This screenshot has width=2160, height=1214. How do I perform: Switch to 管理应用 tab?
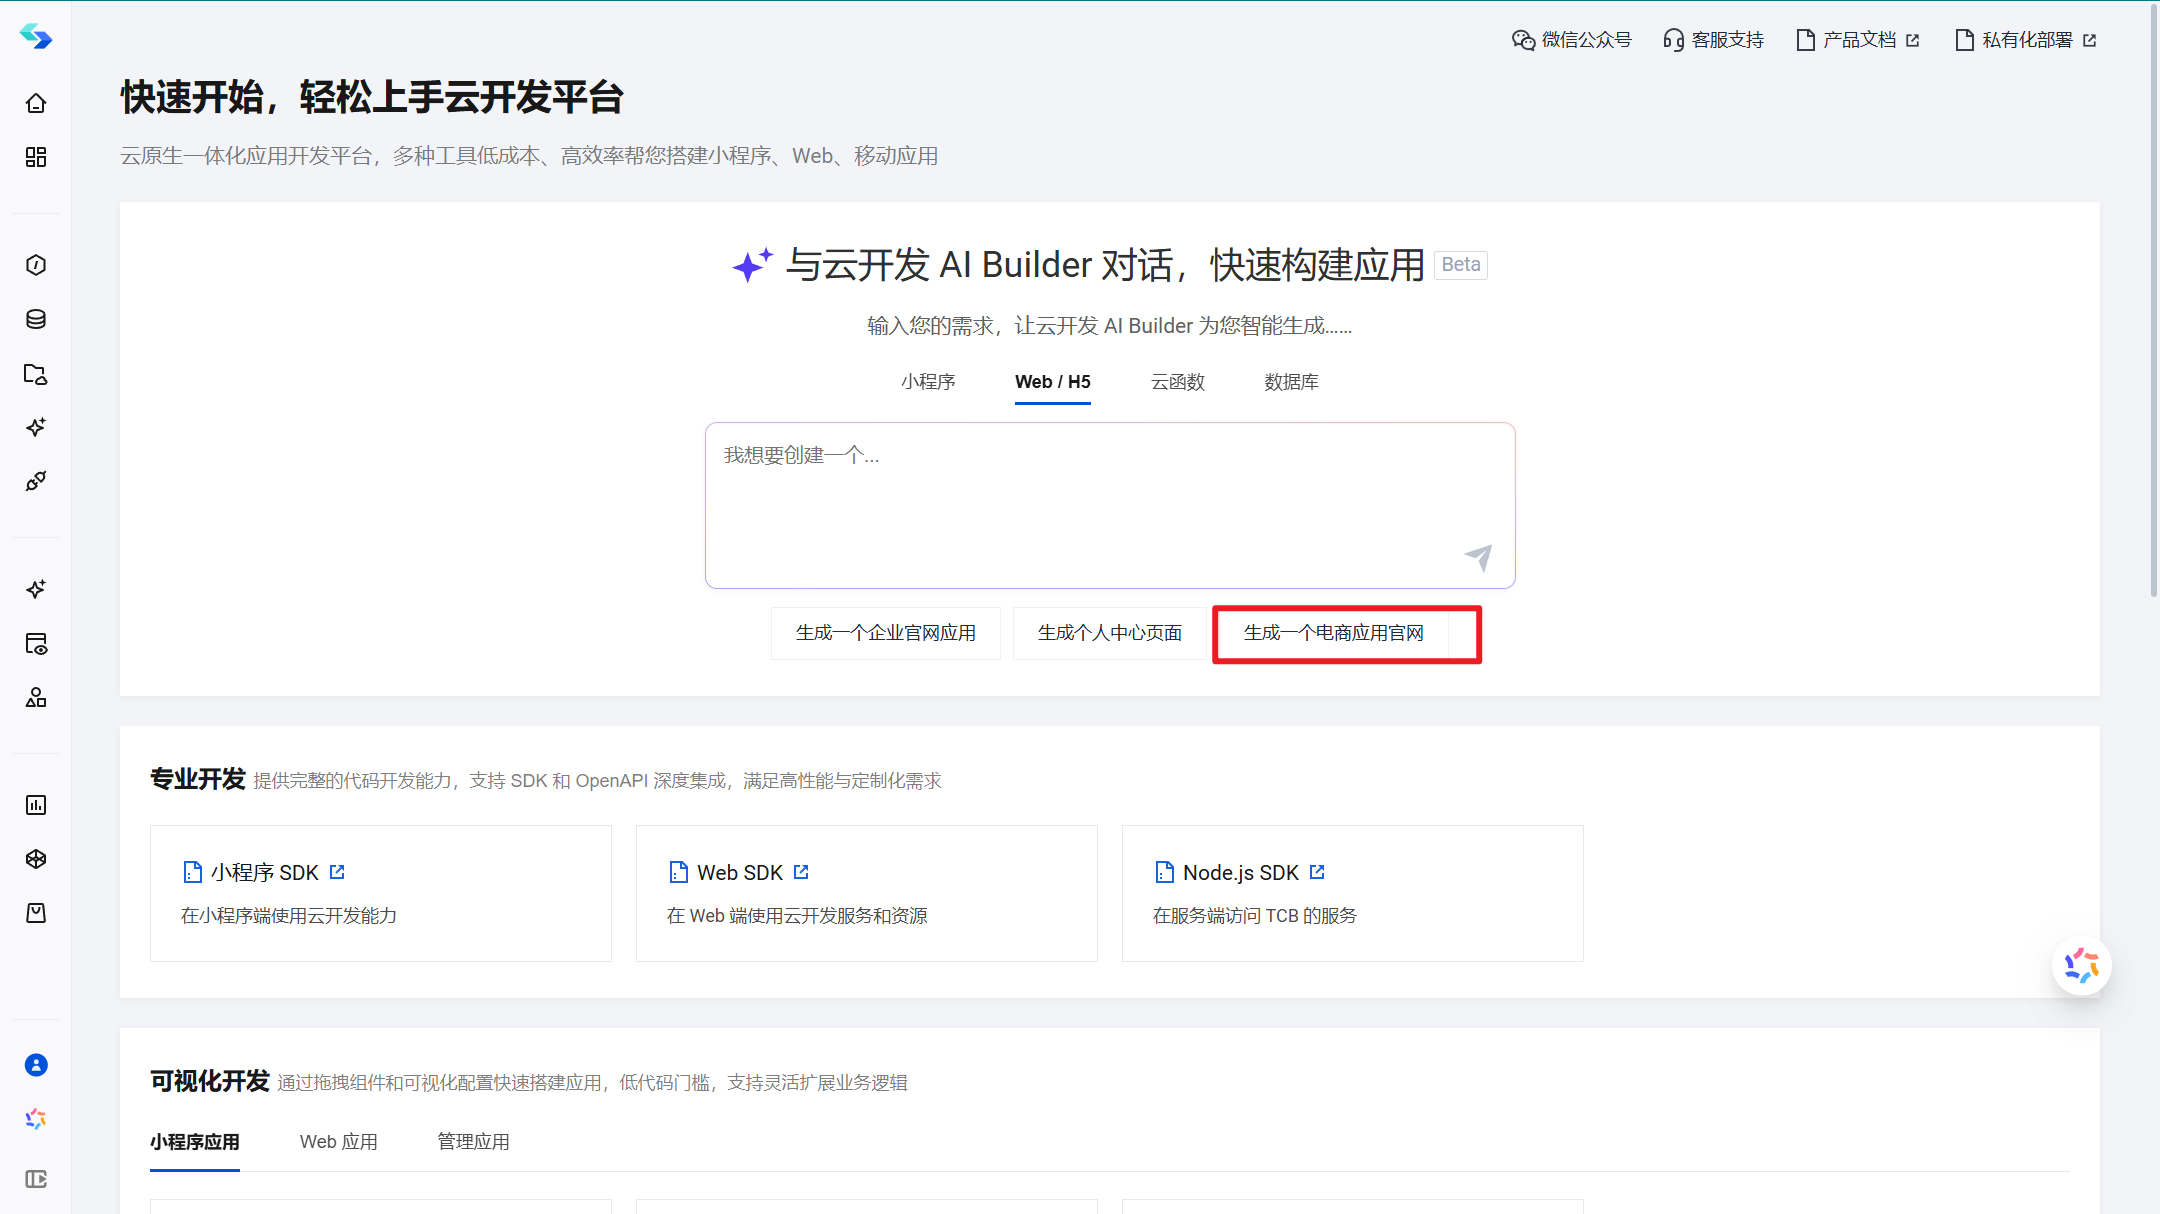(474, 1142)
